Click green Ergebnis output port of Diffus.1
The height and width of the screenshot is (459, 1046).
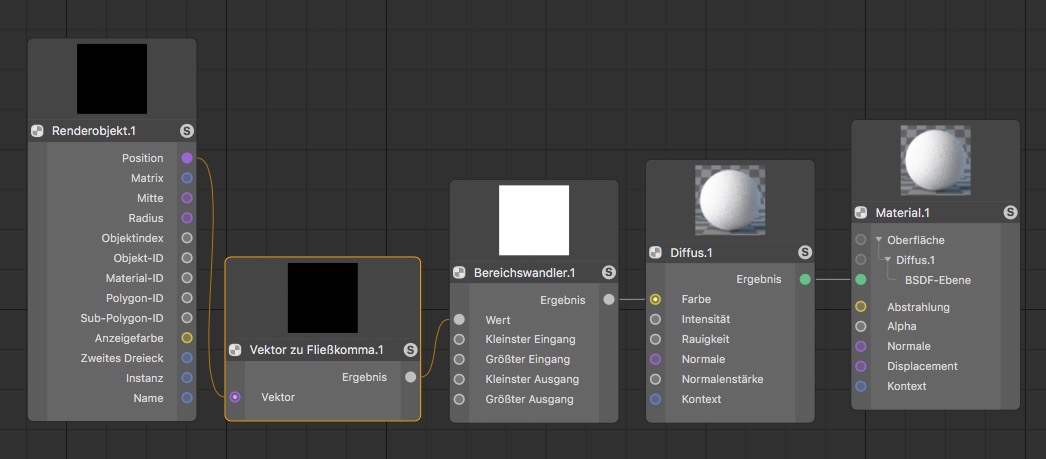pyautogui.click(x=805, y=280)
